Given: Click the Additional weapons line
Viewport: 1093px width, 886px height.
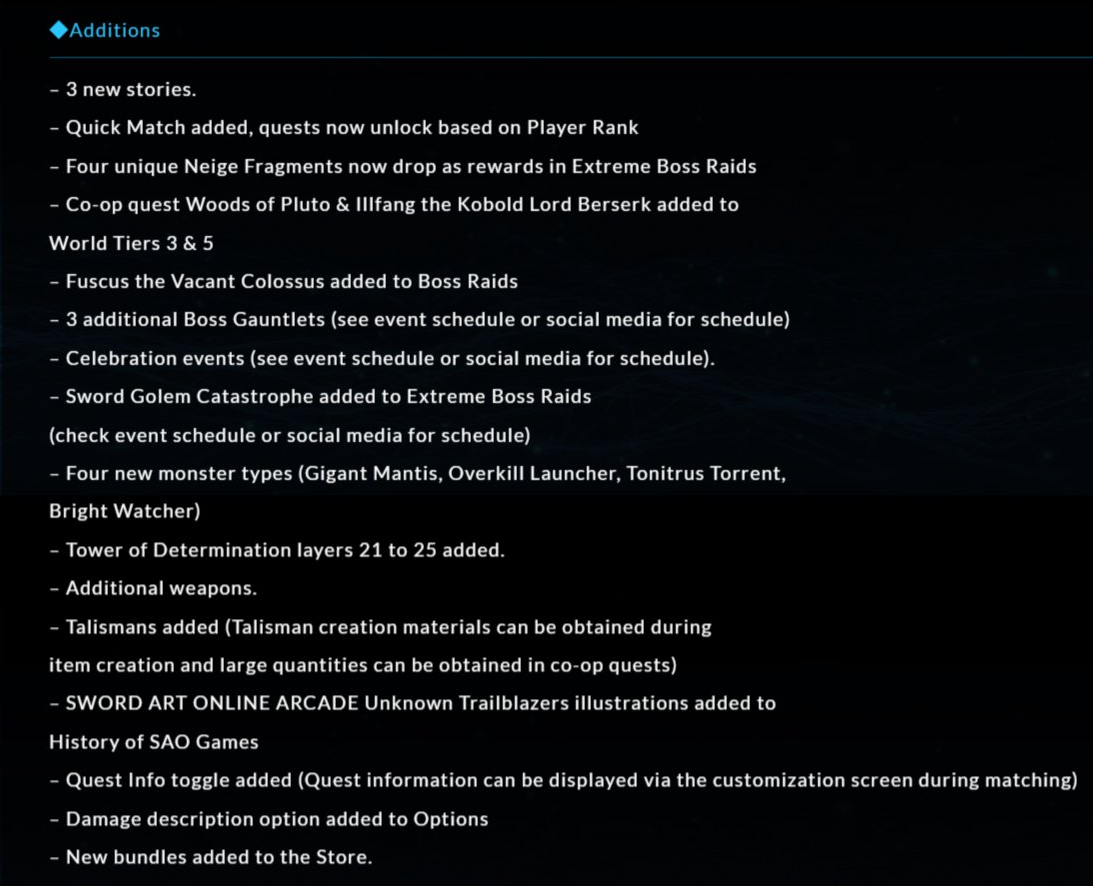Looking at the screenshot, I should 153,588.
